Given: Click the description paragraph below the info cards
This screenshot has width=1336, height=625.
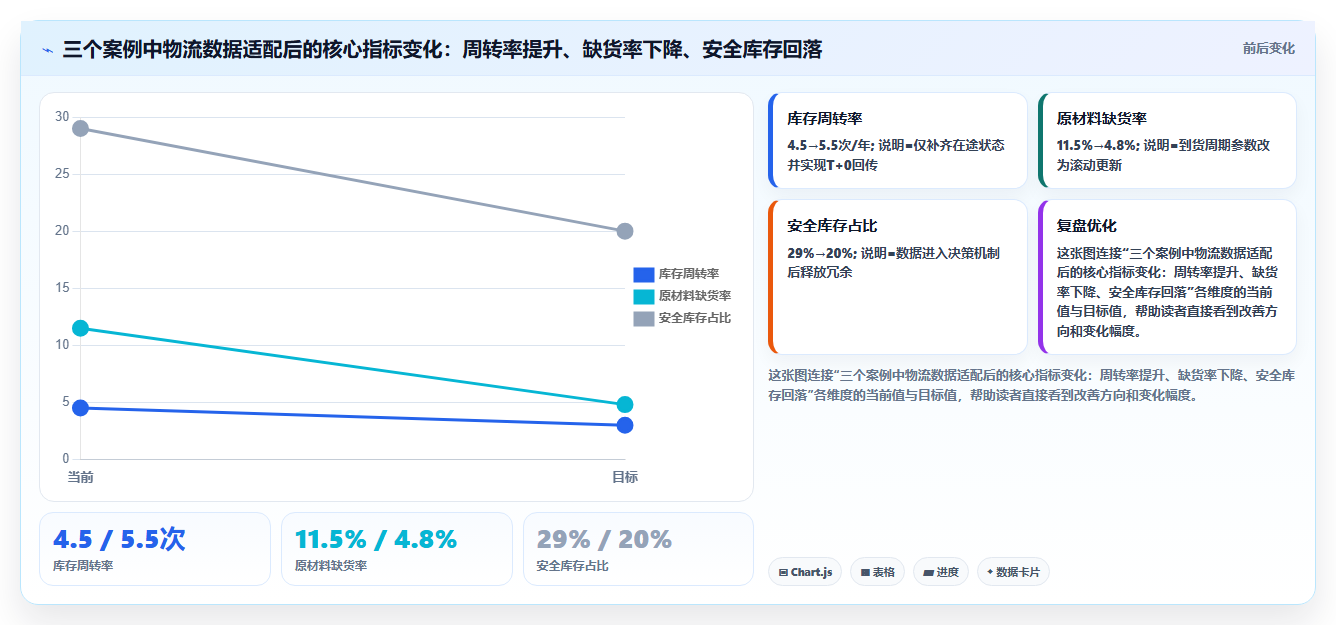Looking at the screenshot, I should click(x=1032, y=385).
